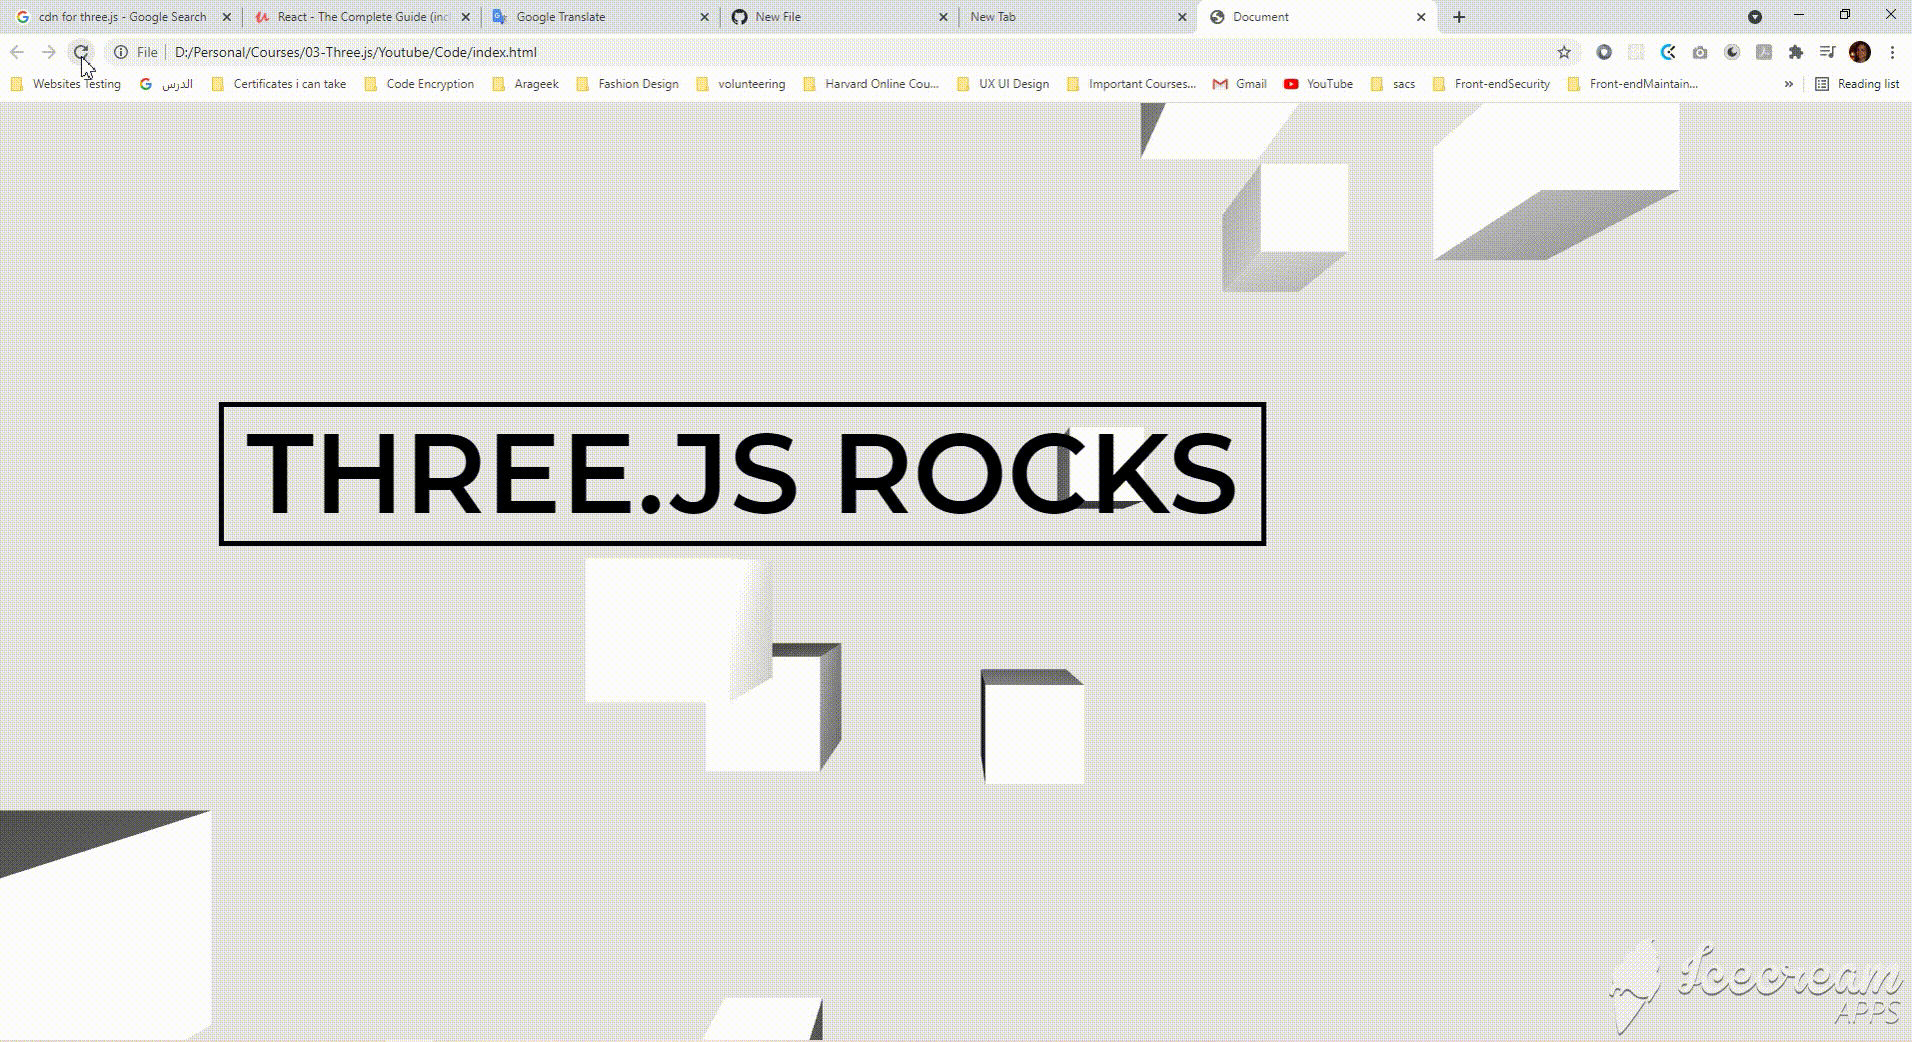Image resolution: width=1912 pixels, height=1042 pixels.
Task: Click the back navigation arrow
Action: click(x=17, y=52)
